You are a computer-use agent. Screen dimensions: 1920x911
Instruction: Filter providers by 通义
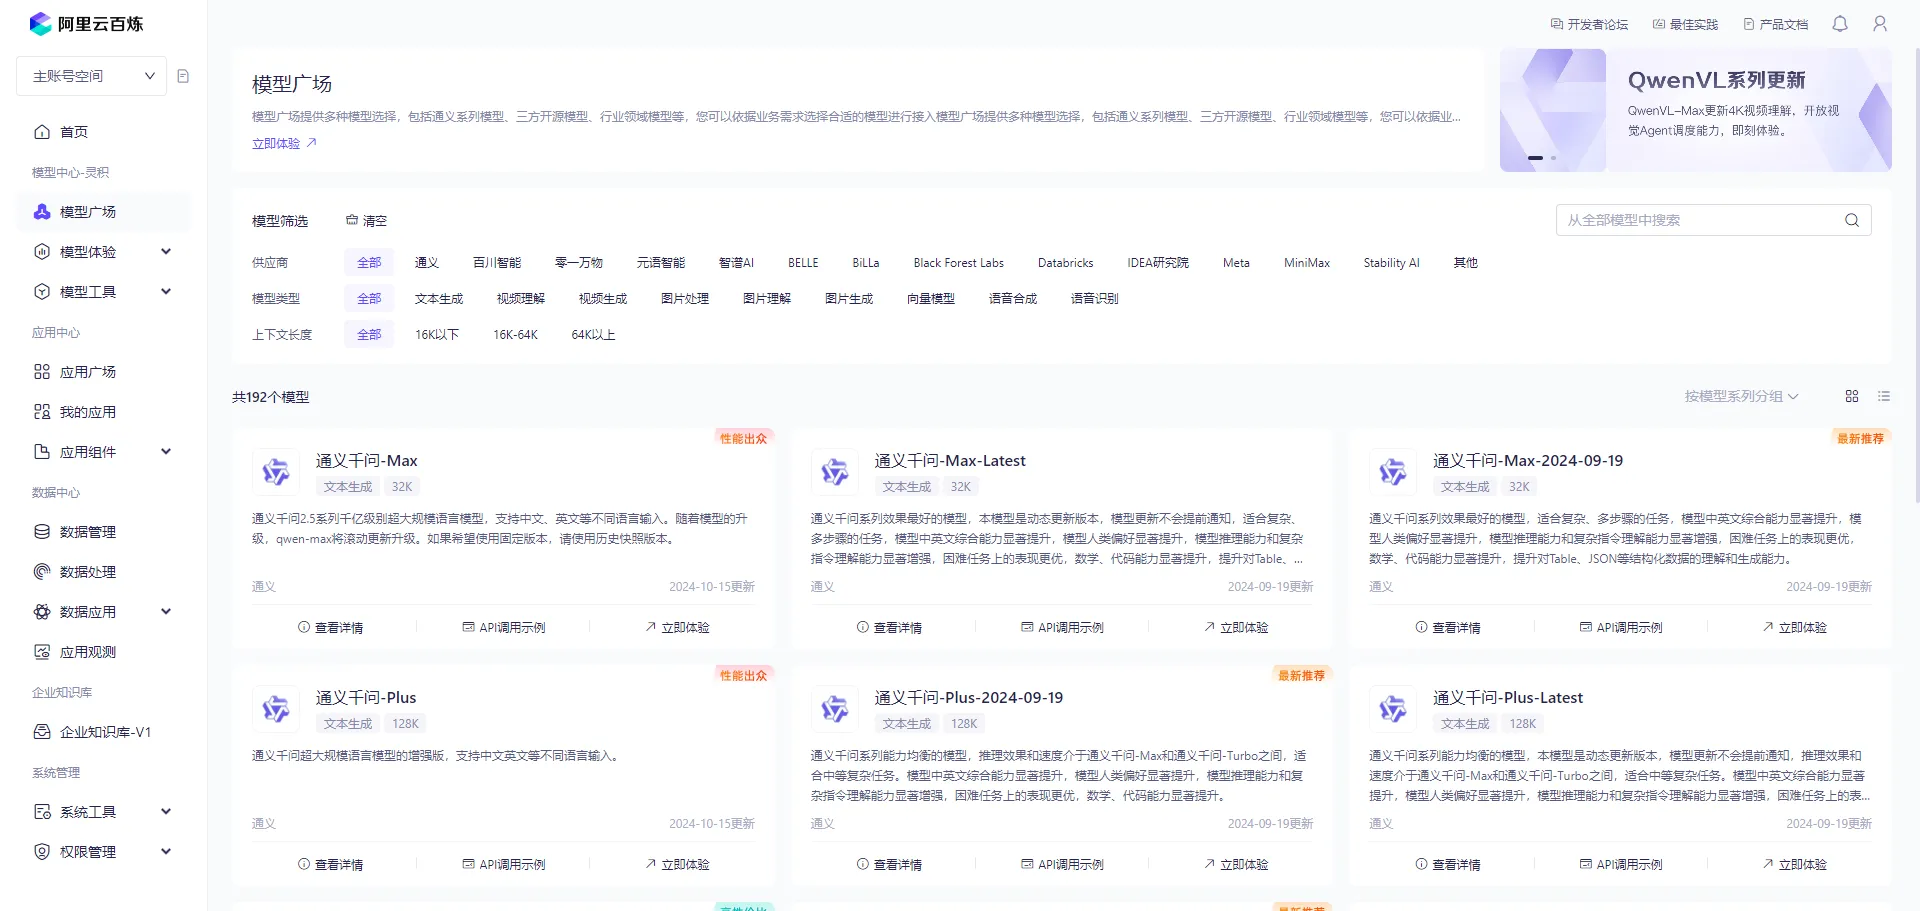(427, 263)
